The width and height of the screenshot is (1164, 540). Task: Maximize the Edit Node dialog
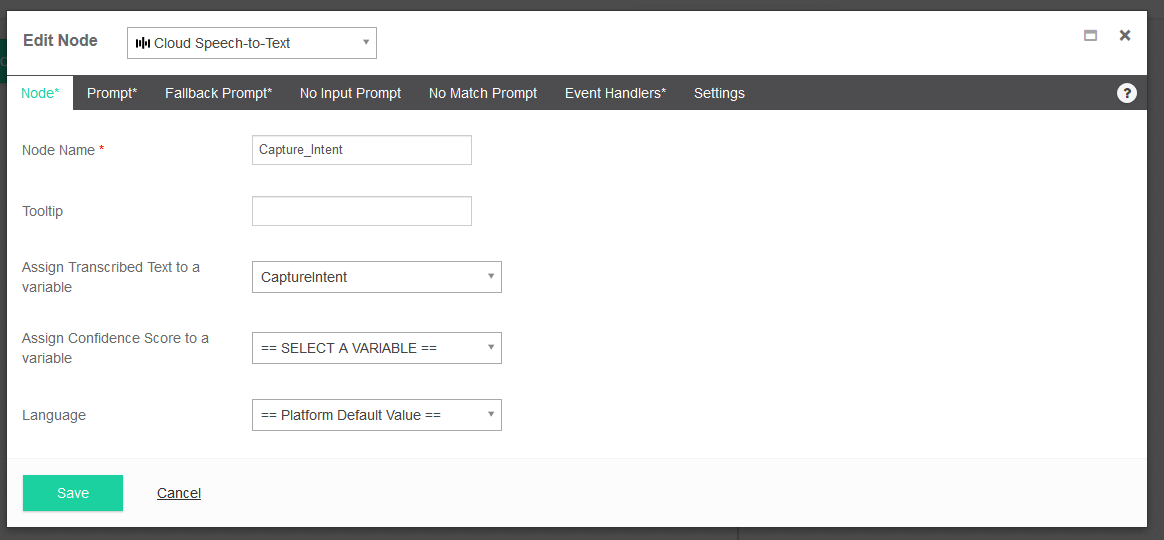coord(1091,36)
